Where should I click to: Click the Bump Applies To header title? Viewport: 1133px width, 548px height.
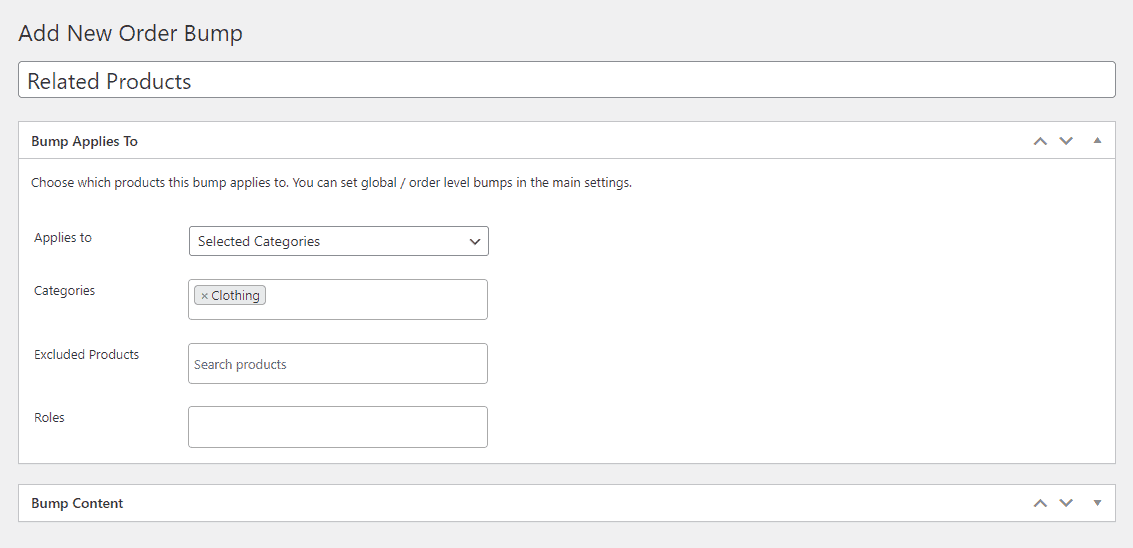coord(85,141)
